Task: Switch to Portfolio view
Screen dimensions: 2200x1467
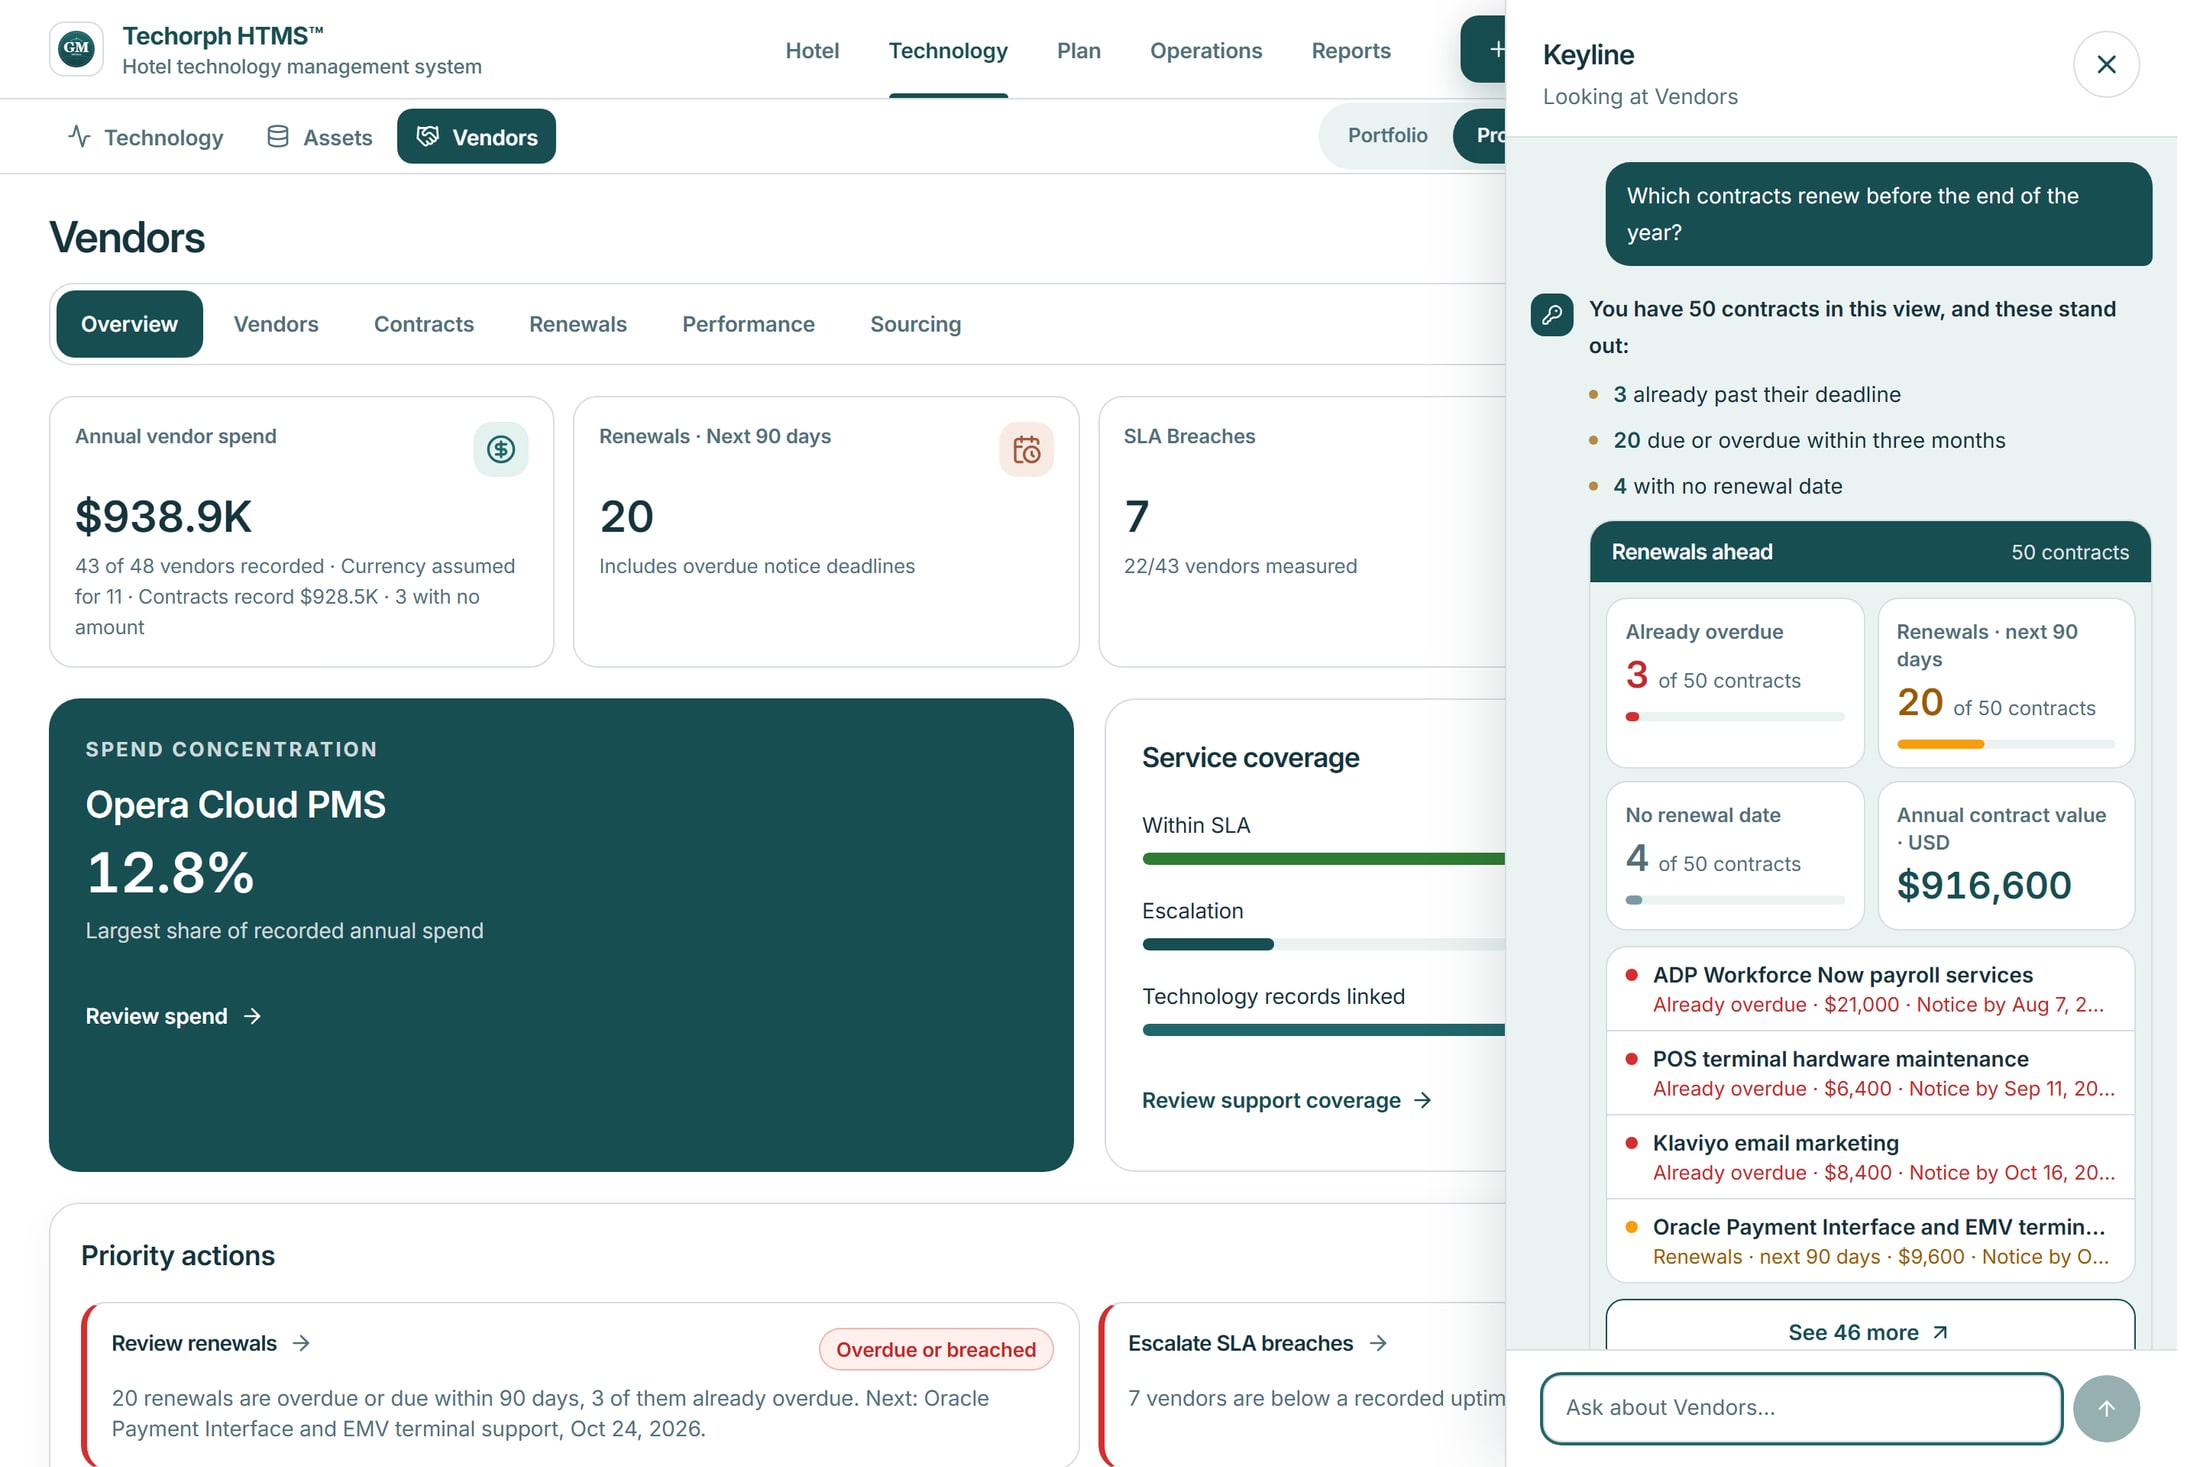Action: click(x=1387, y=135)
